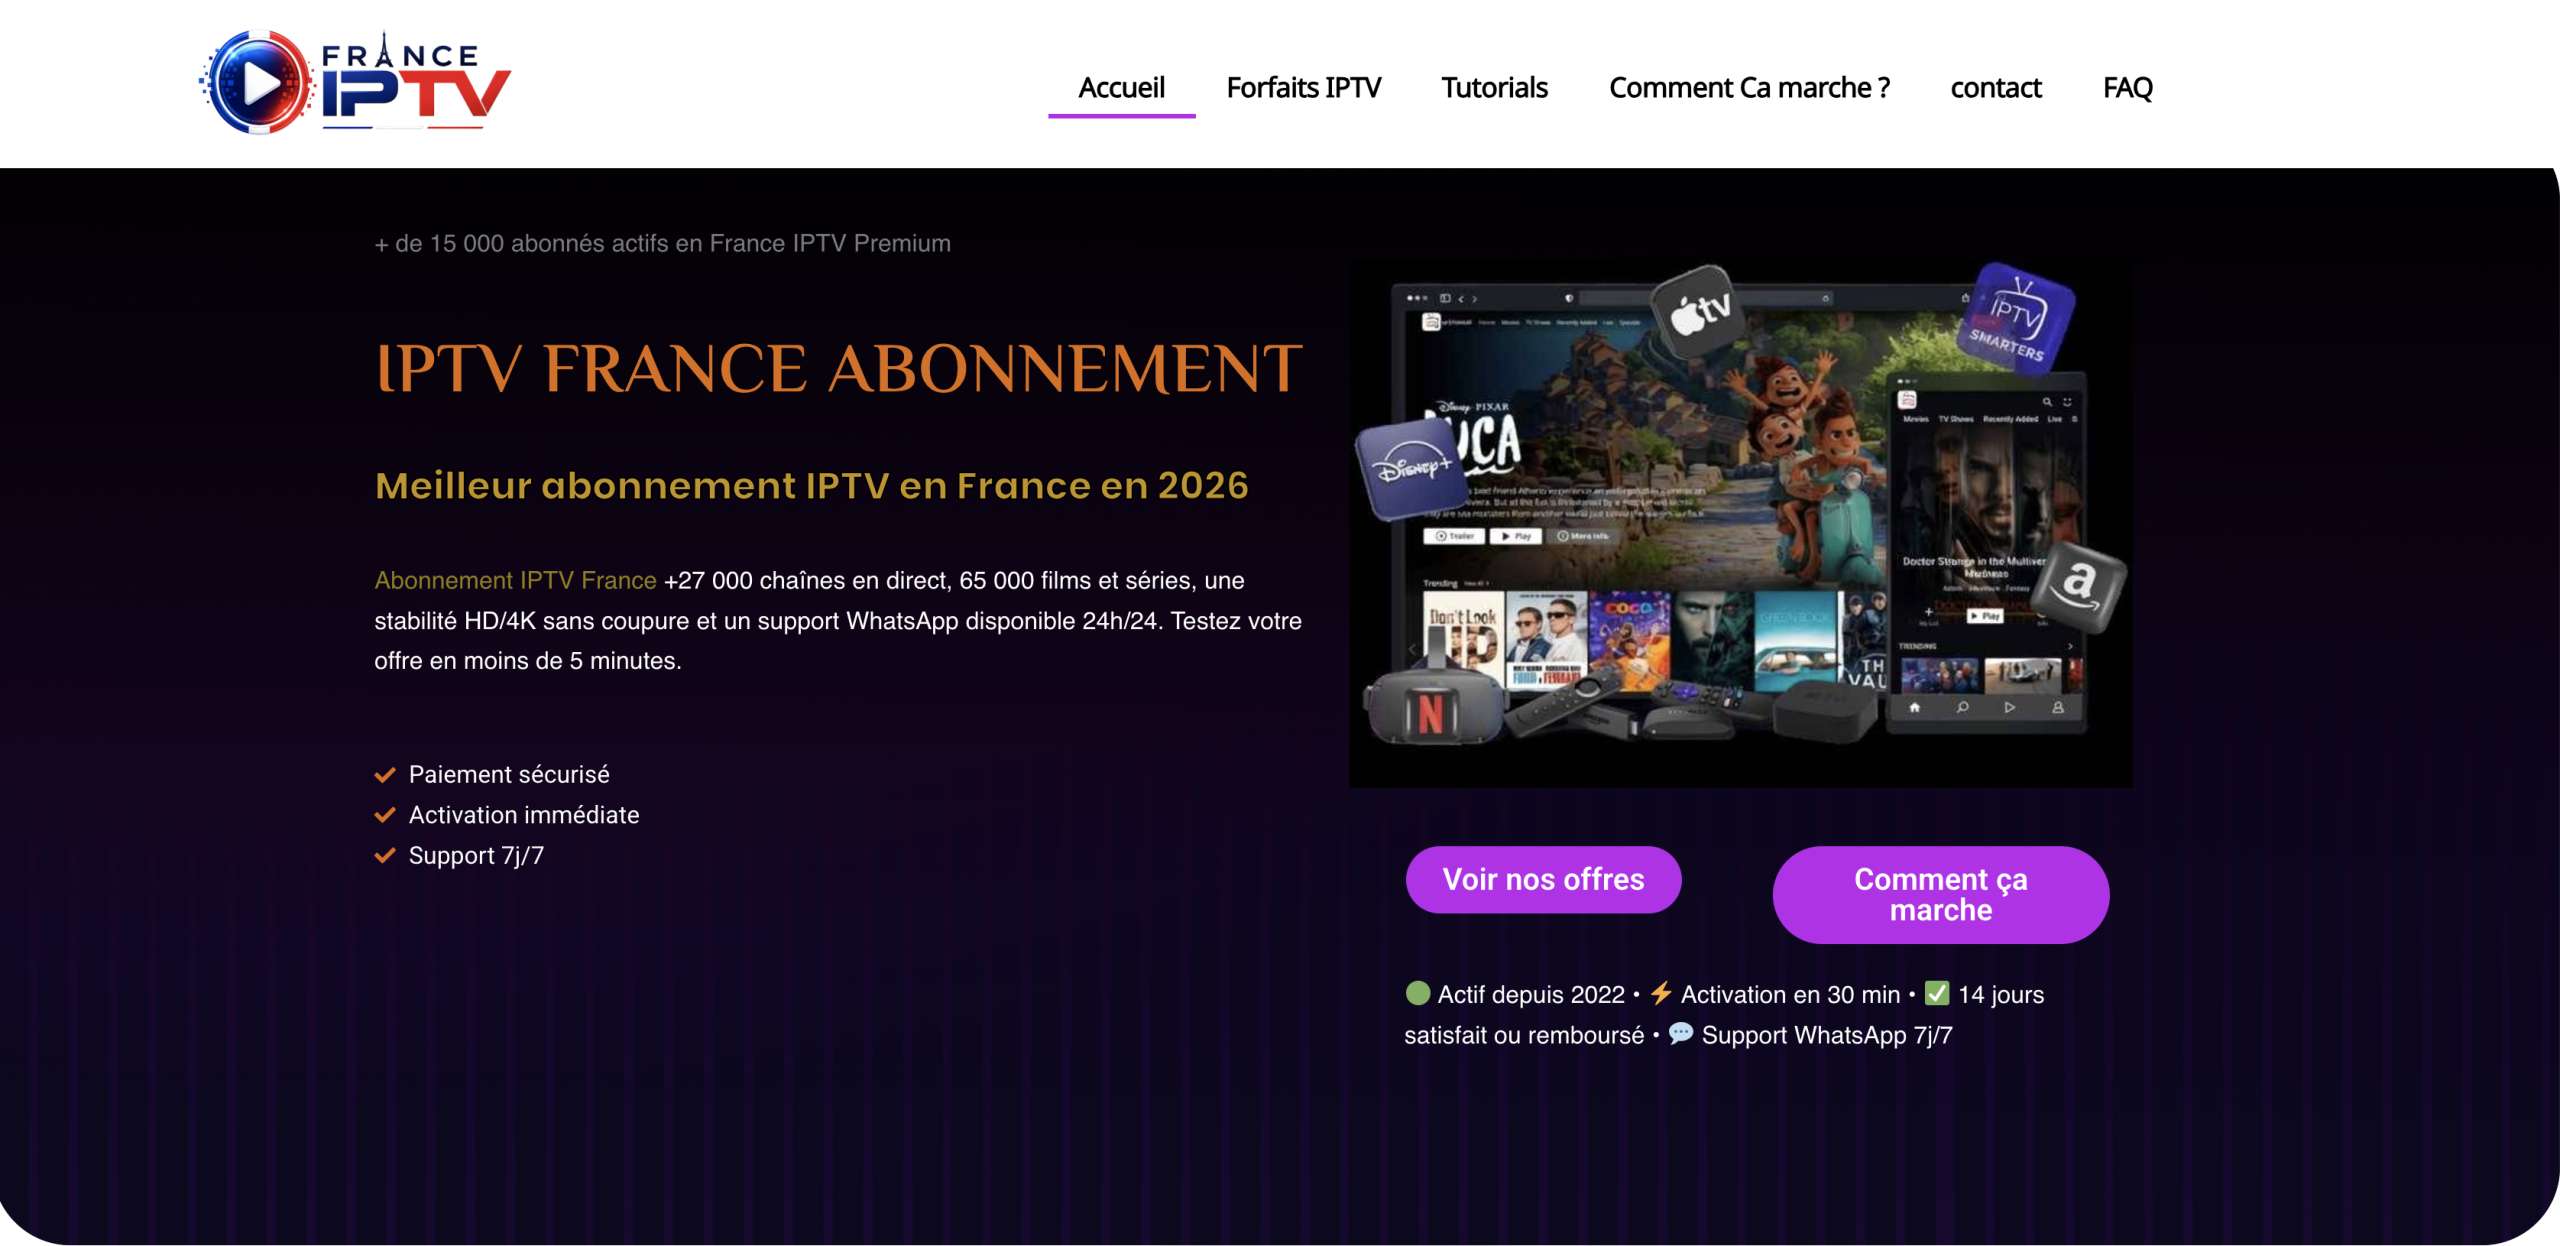This screenshot has height=1246, width=2560.
Task: Navigate to the FAQ page
Action: [2127, 88]
